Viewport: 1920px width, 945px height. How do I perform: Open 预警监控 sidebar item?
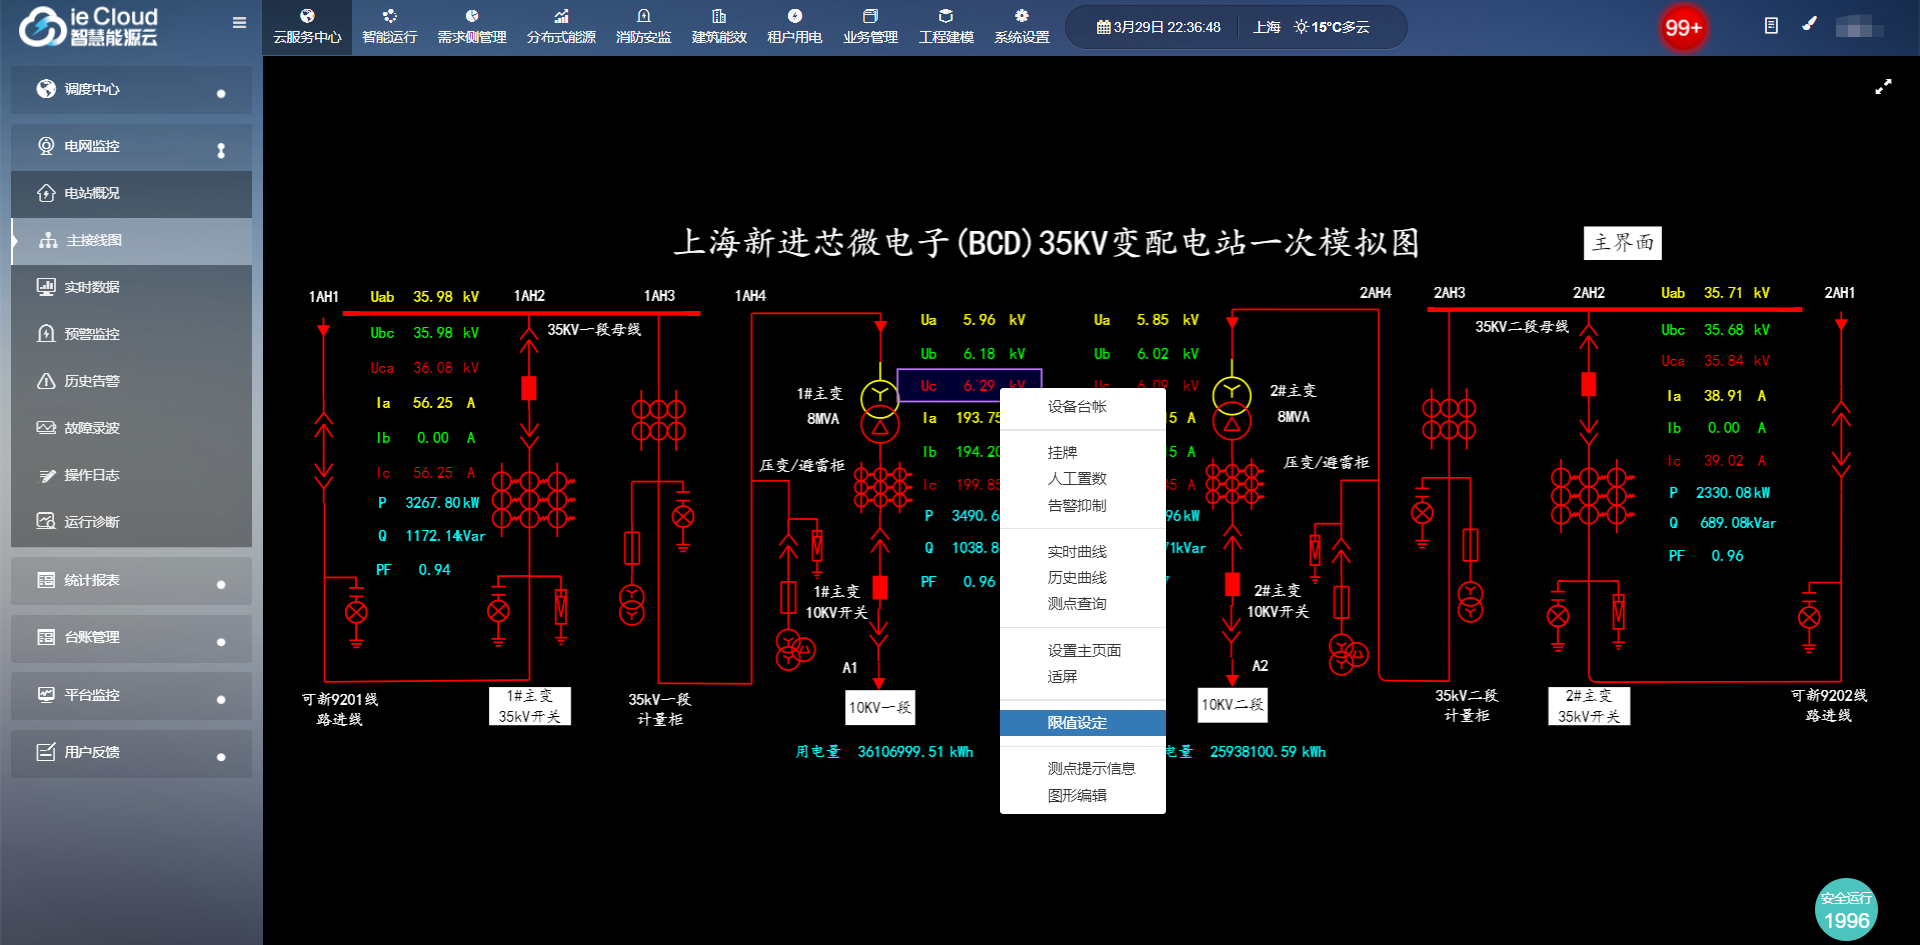(x=131, y=334)
